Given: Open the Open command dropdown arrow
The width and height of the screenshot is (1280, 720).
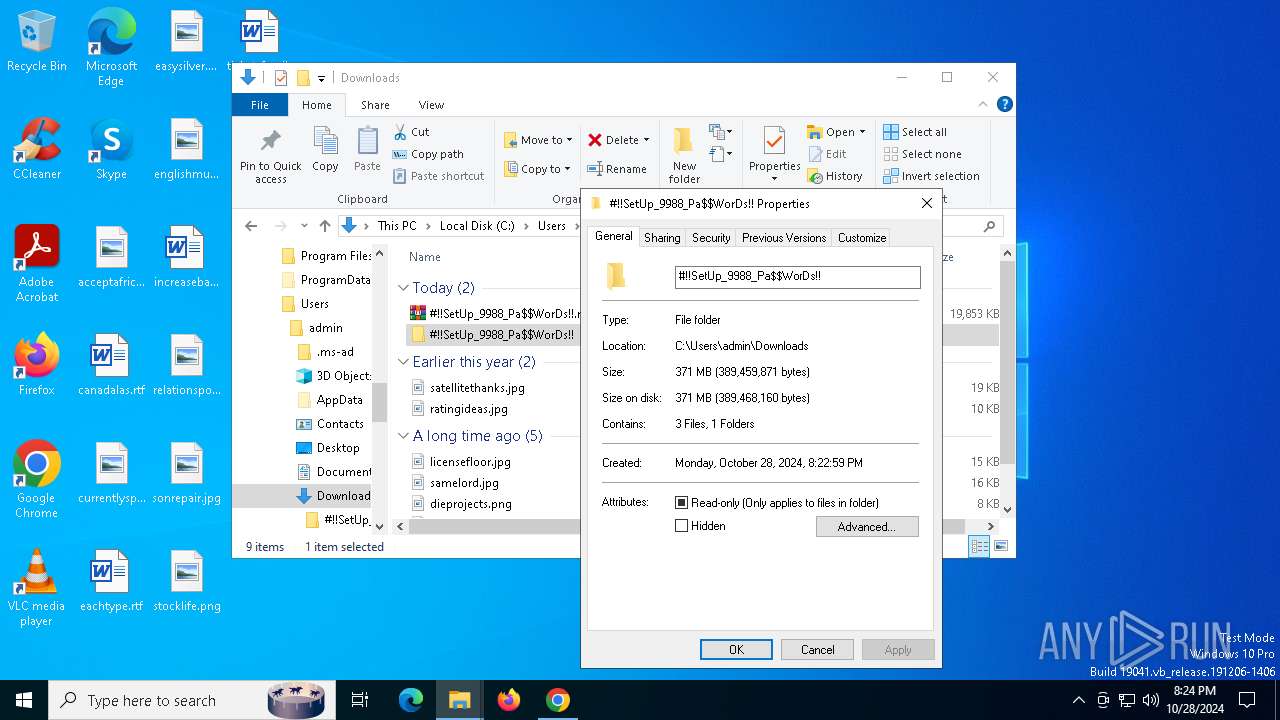Looking at the screenshot, I should tap(862, 132).
